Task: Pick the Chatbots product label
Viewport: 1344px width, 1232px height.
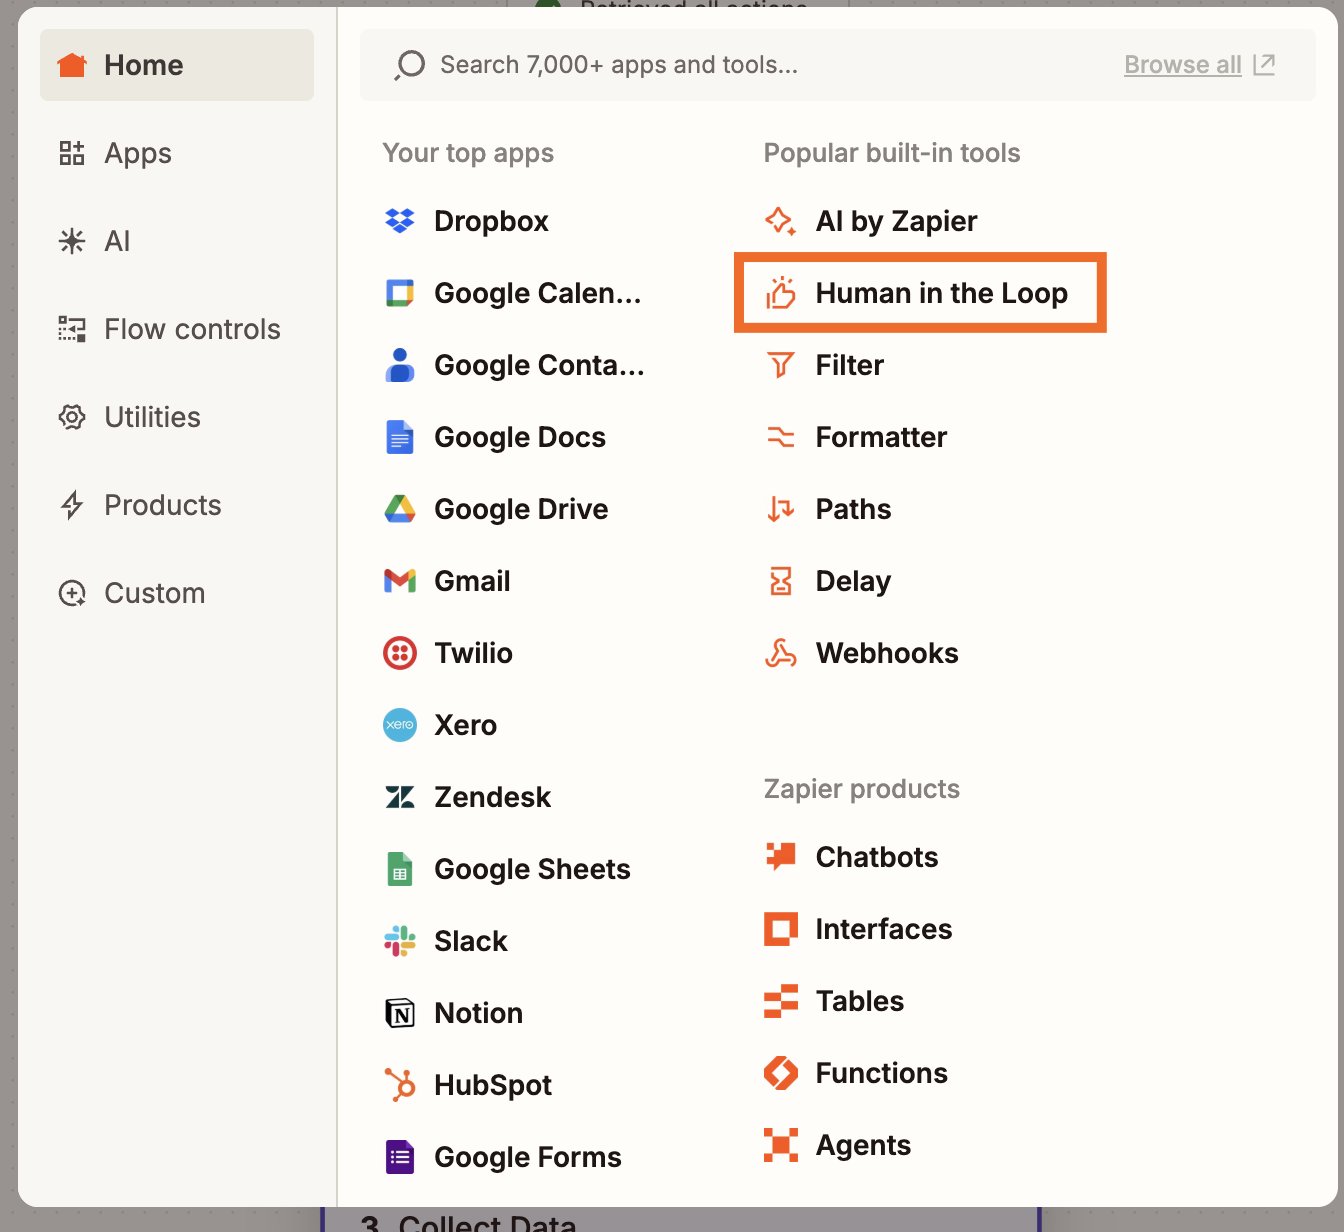Action: 877,857
